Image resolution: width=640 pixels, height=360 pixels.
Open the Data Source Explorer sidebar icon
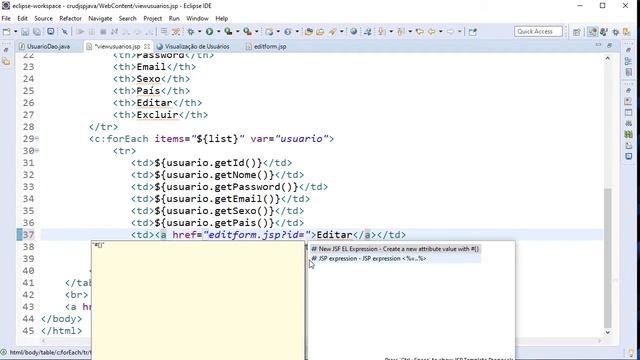[629, 134]
